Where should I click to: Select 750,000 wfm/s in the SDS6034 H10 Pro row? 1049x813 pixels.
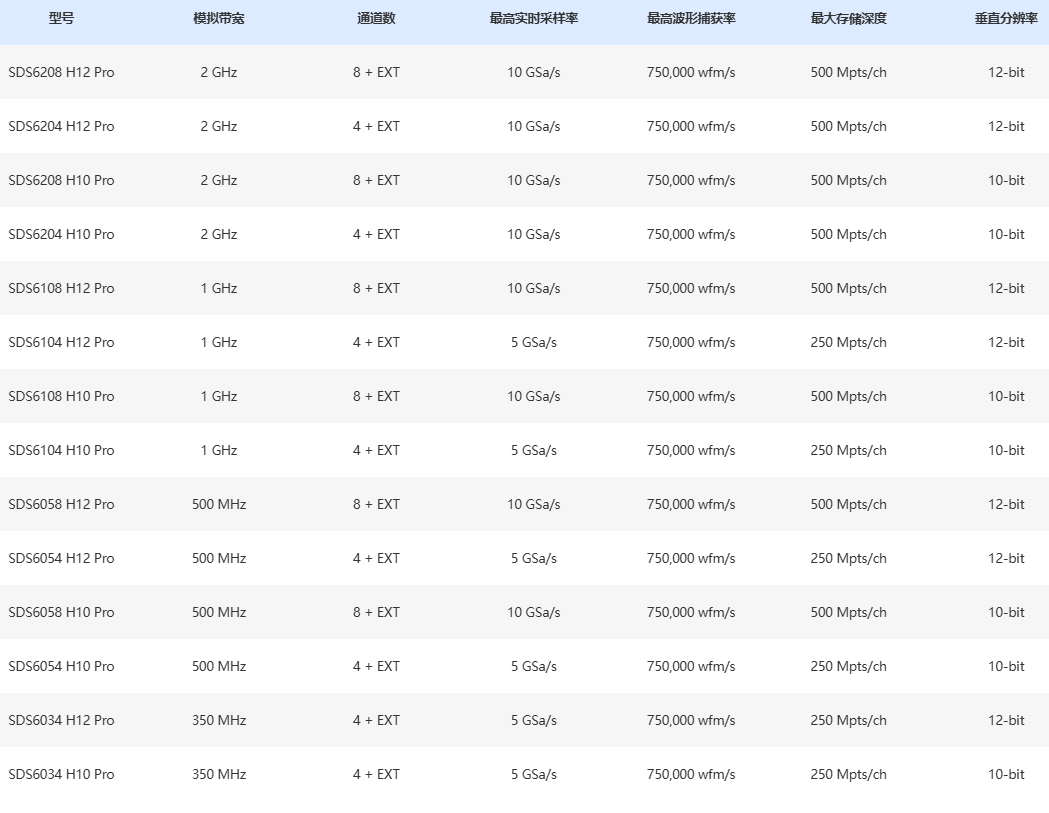(x=691, y=774)
